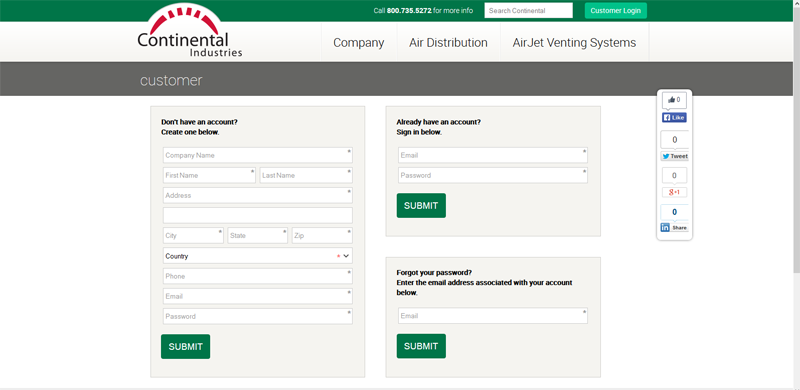Click the Password field in create account form
The image size is (800, 390).
click(258, 316)
